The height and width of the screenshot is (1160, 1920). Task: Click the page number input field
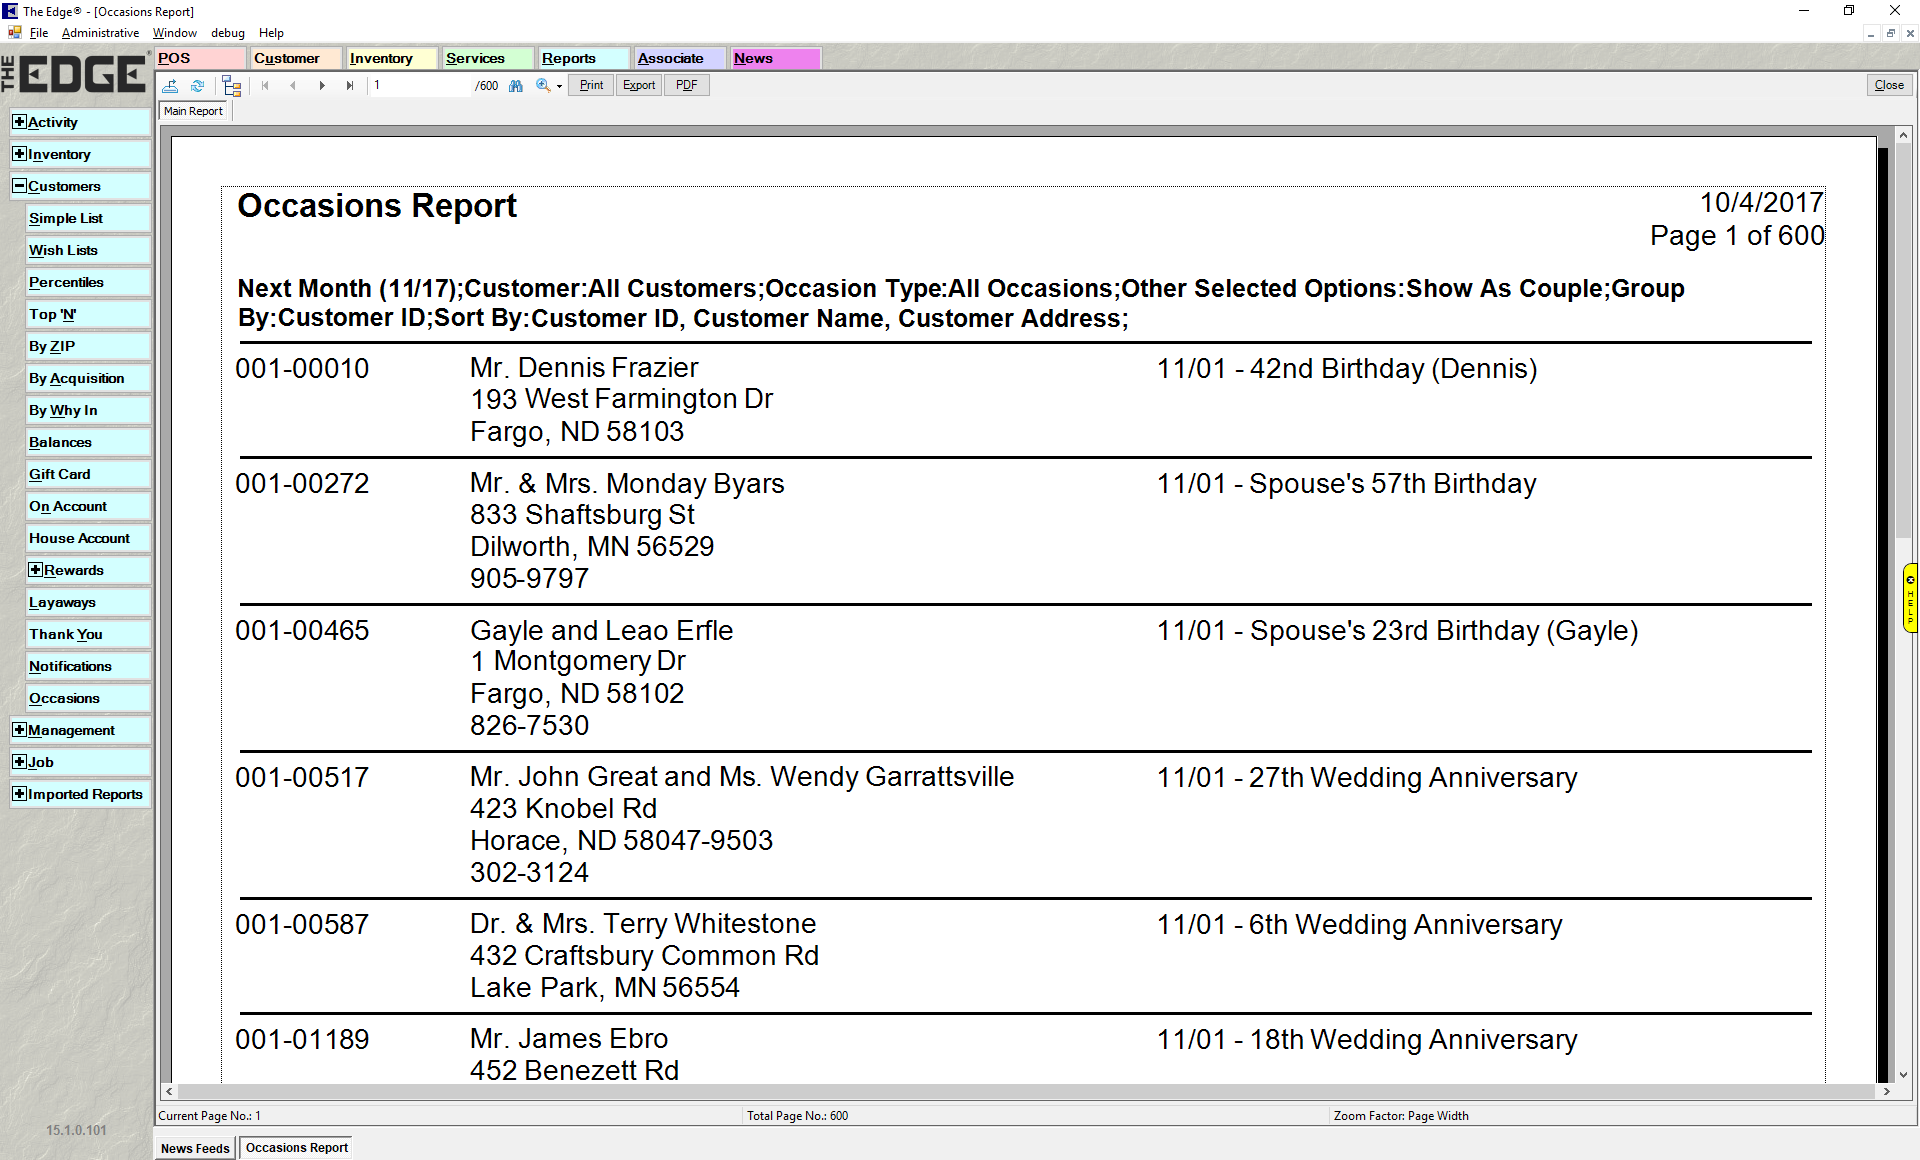click(420, 86)
